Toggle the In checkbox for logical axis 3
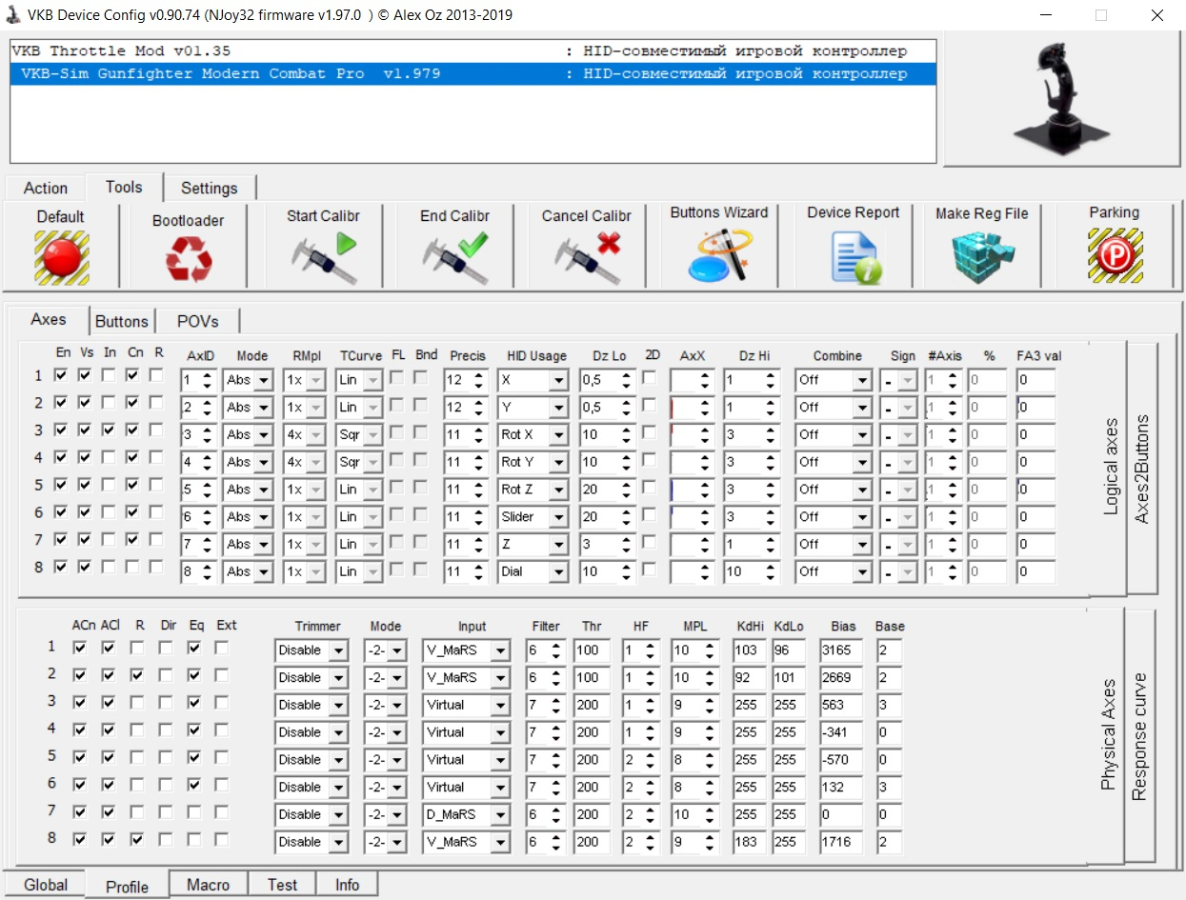Viewport: 1186px width, 900px height. (109, 430)
